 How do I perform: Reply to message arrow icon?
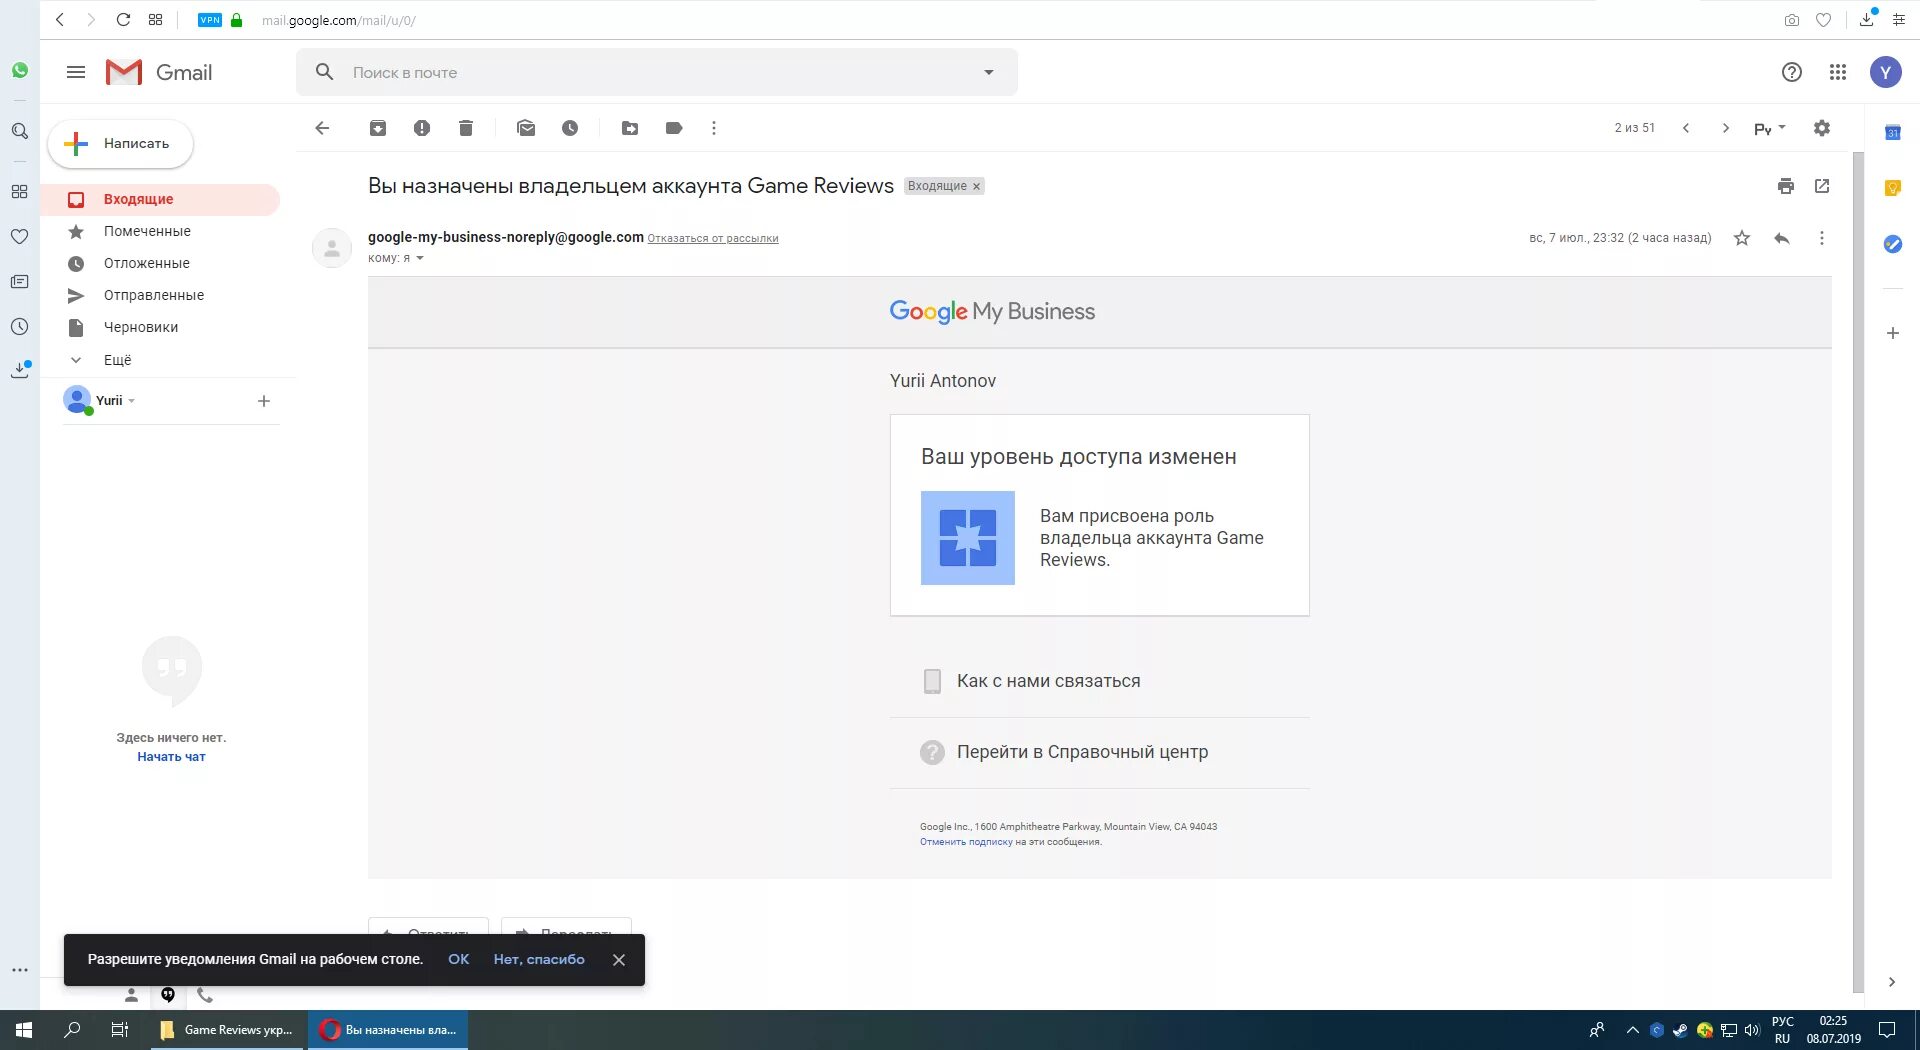tap(1782, 238)
